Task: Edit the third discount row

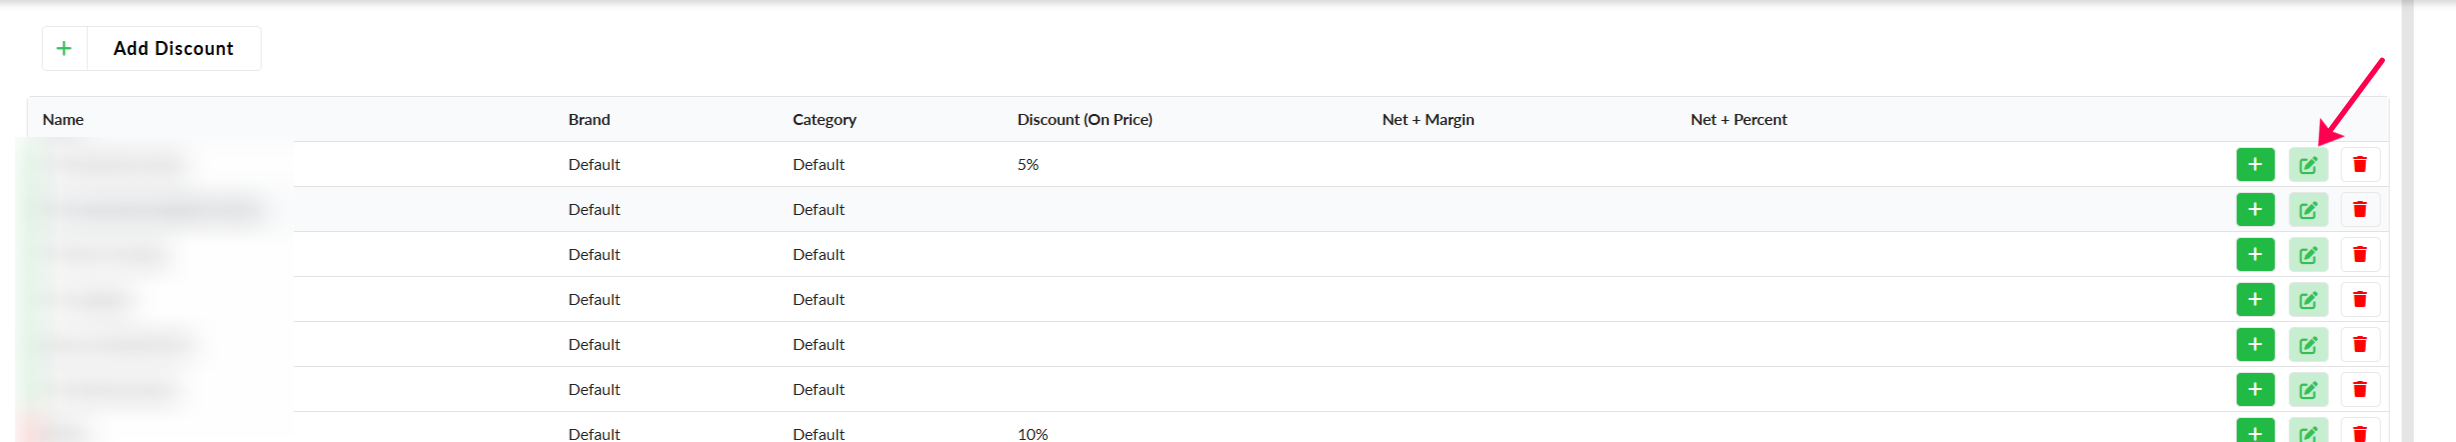Action: pyautogui.click(x=2307, y=255)
